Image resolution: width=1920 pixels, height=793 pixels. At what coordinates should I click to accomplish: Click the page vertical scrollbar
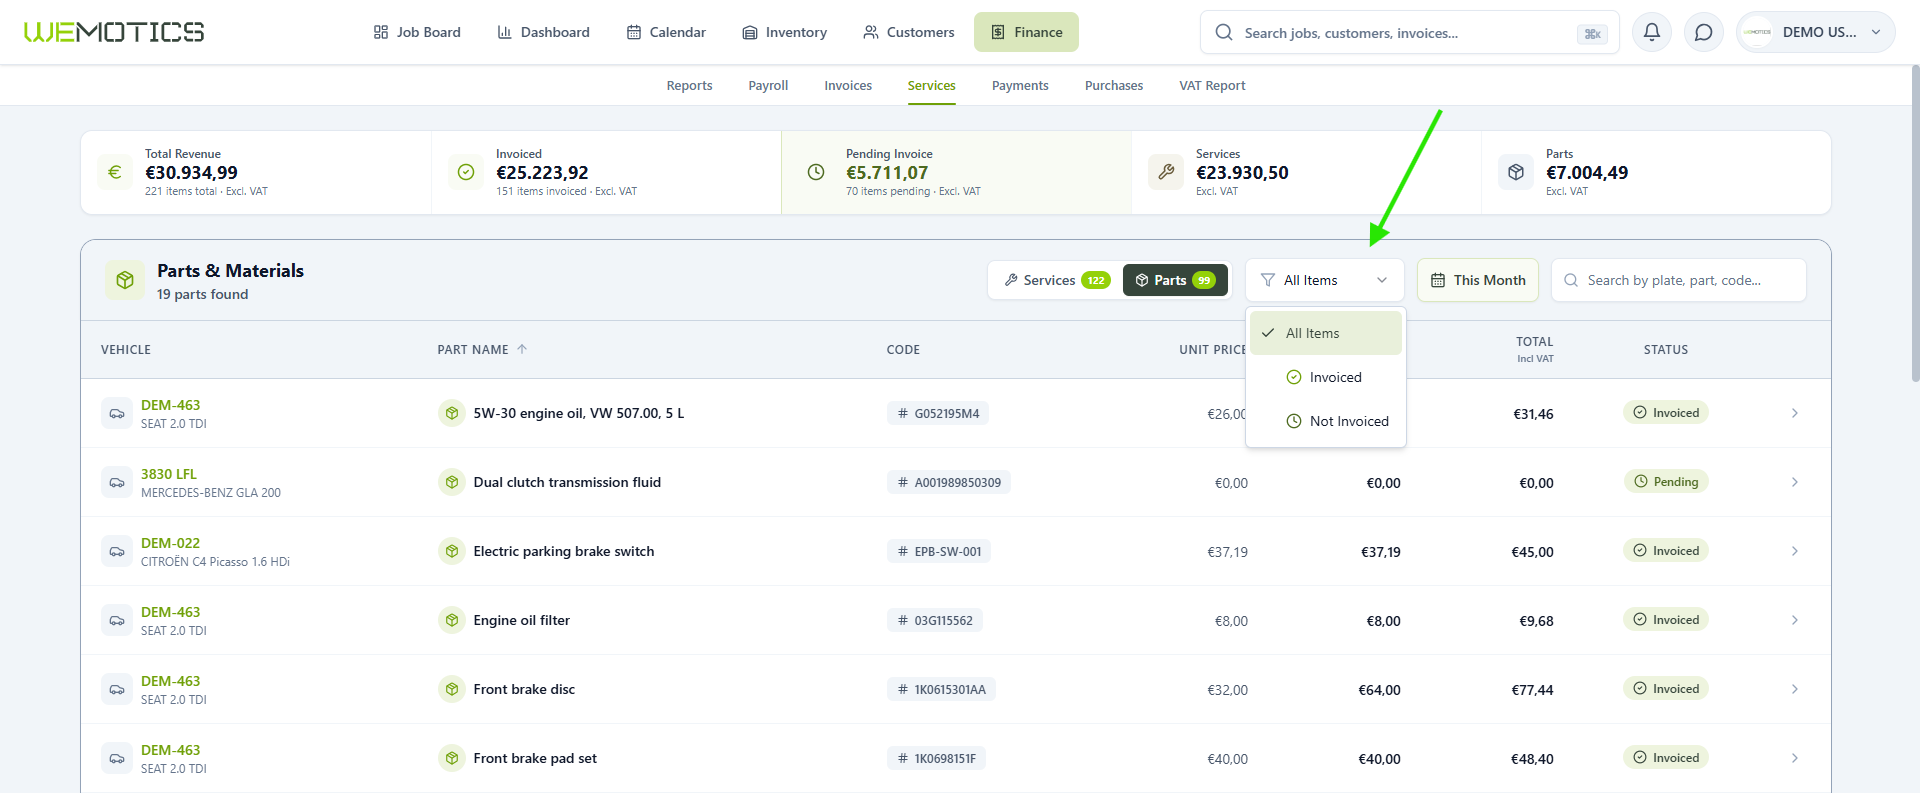(1915, 225)
